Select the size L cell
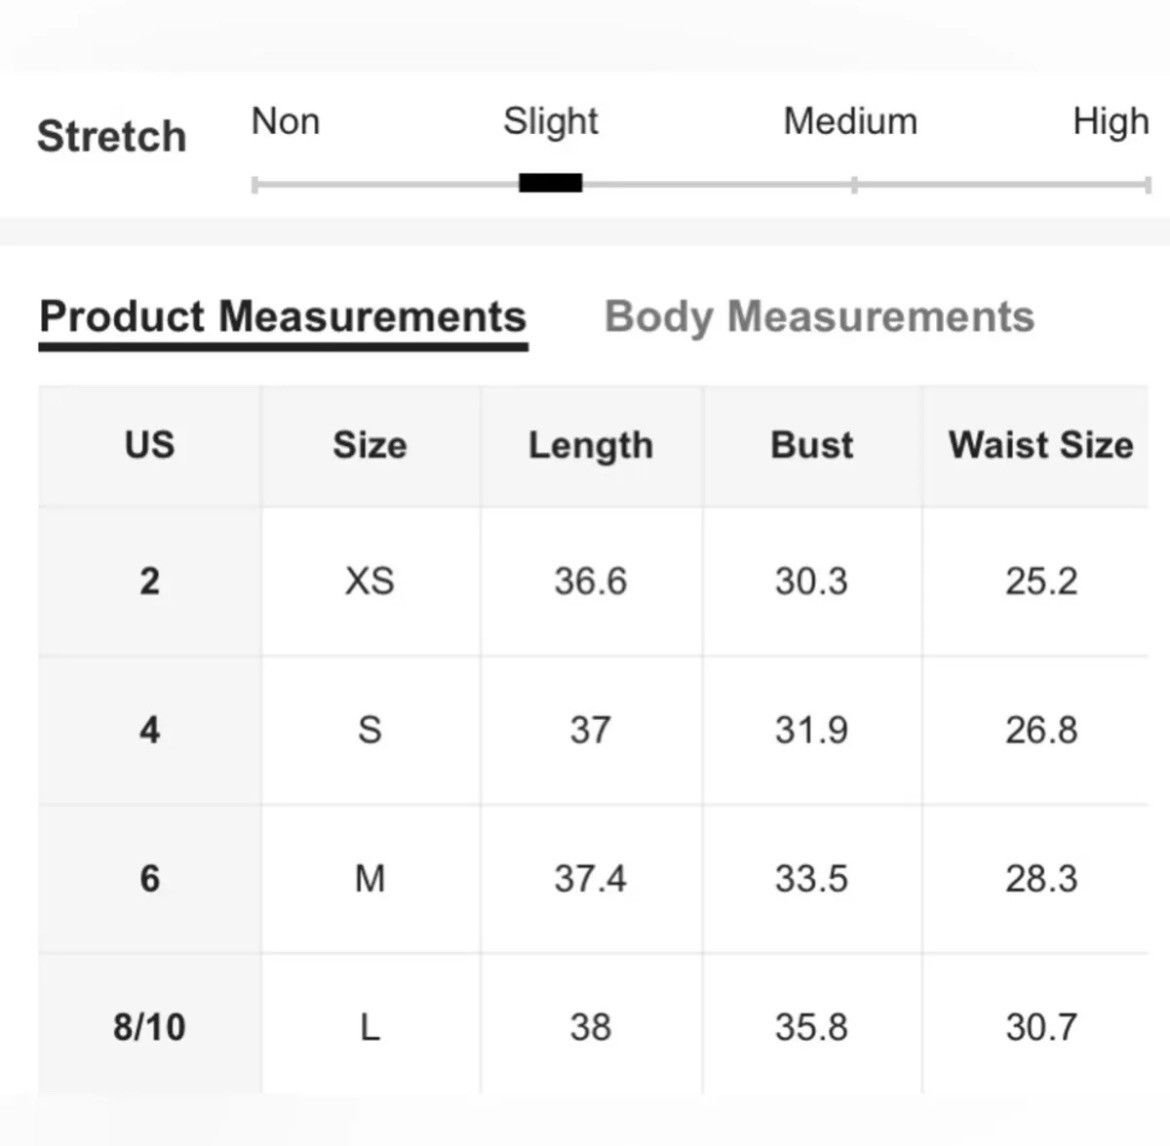 pos(370,1028)
